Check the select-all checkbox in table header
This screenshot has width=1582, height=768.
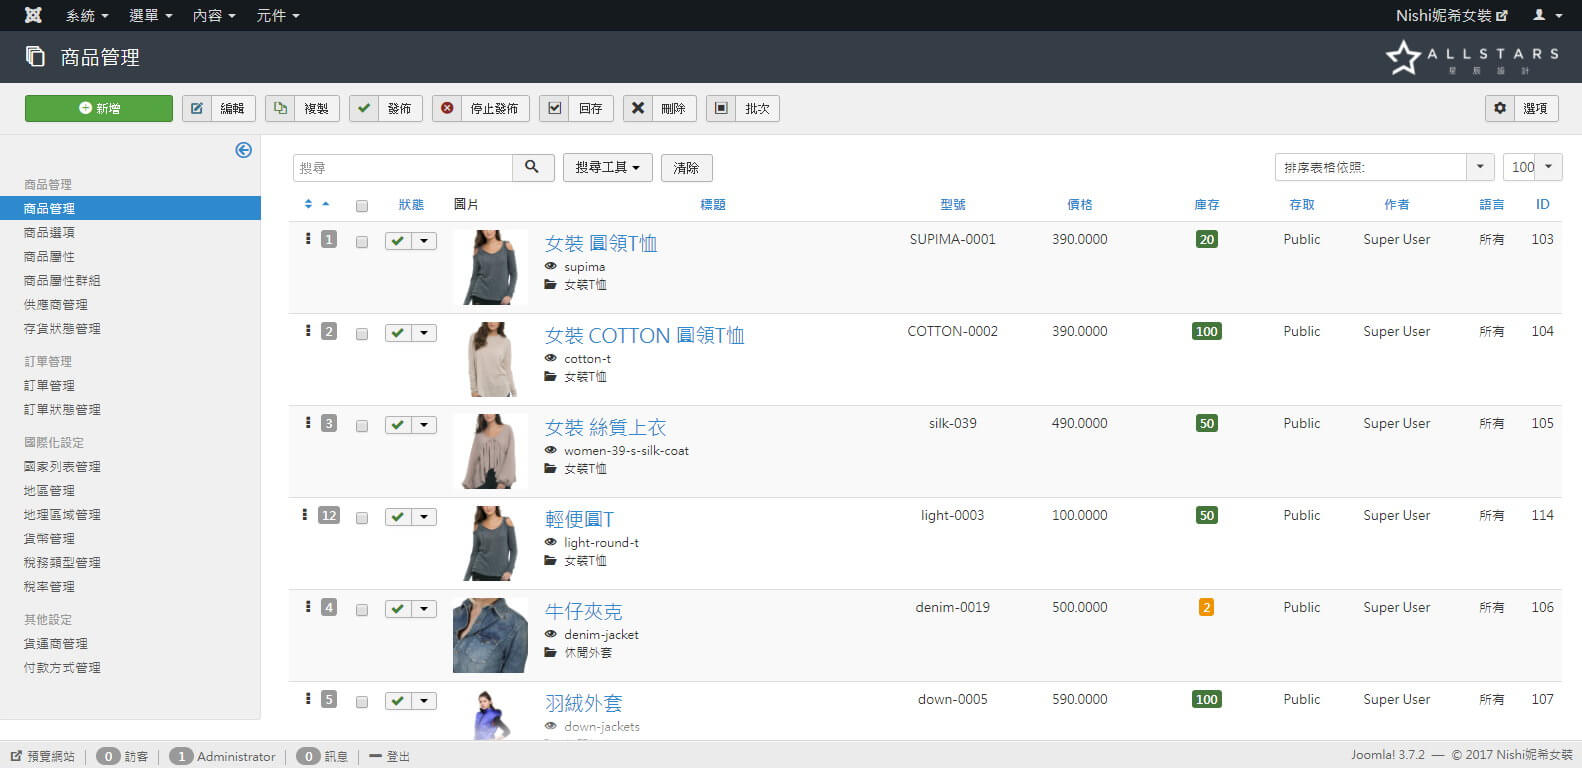click(x=362, y=206)
